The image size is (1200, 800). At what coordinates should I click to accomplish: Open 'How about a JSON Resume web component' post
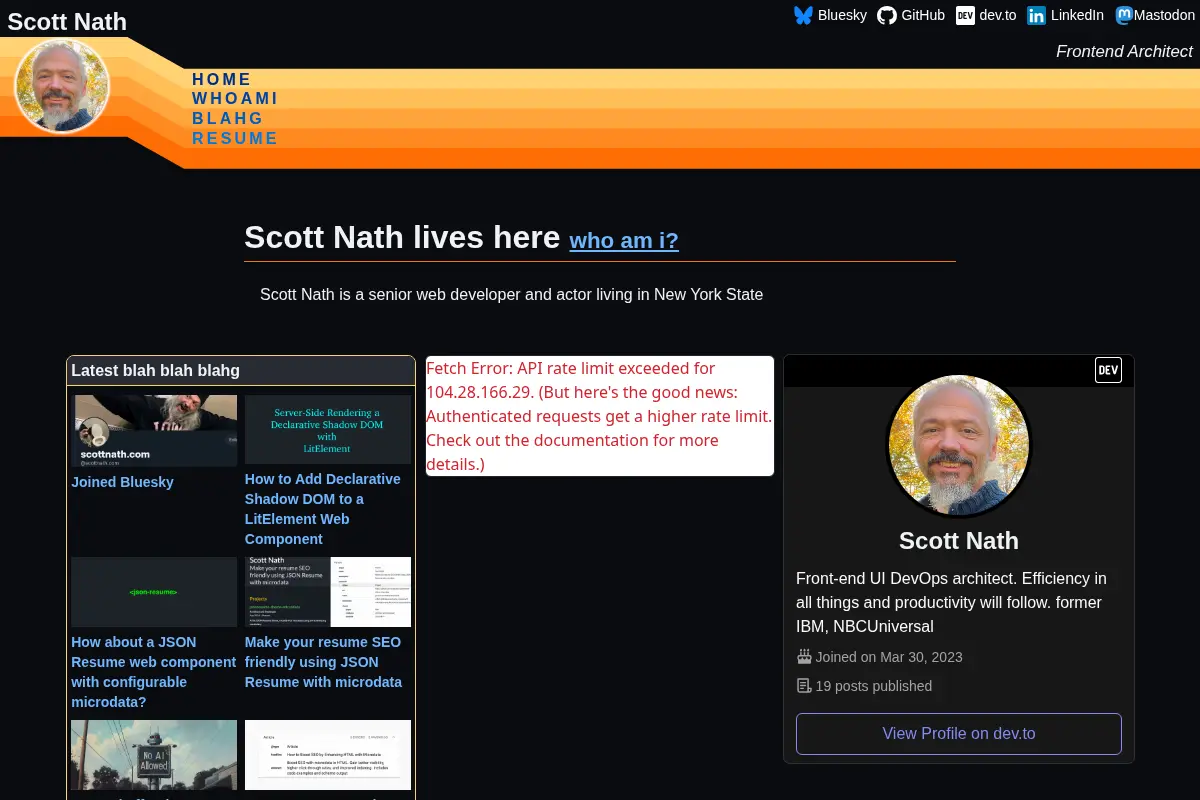pyautogui.click(x=153, y=672)
